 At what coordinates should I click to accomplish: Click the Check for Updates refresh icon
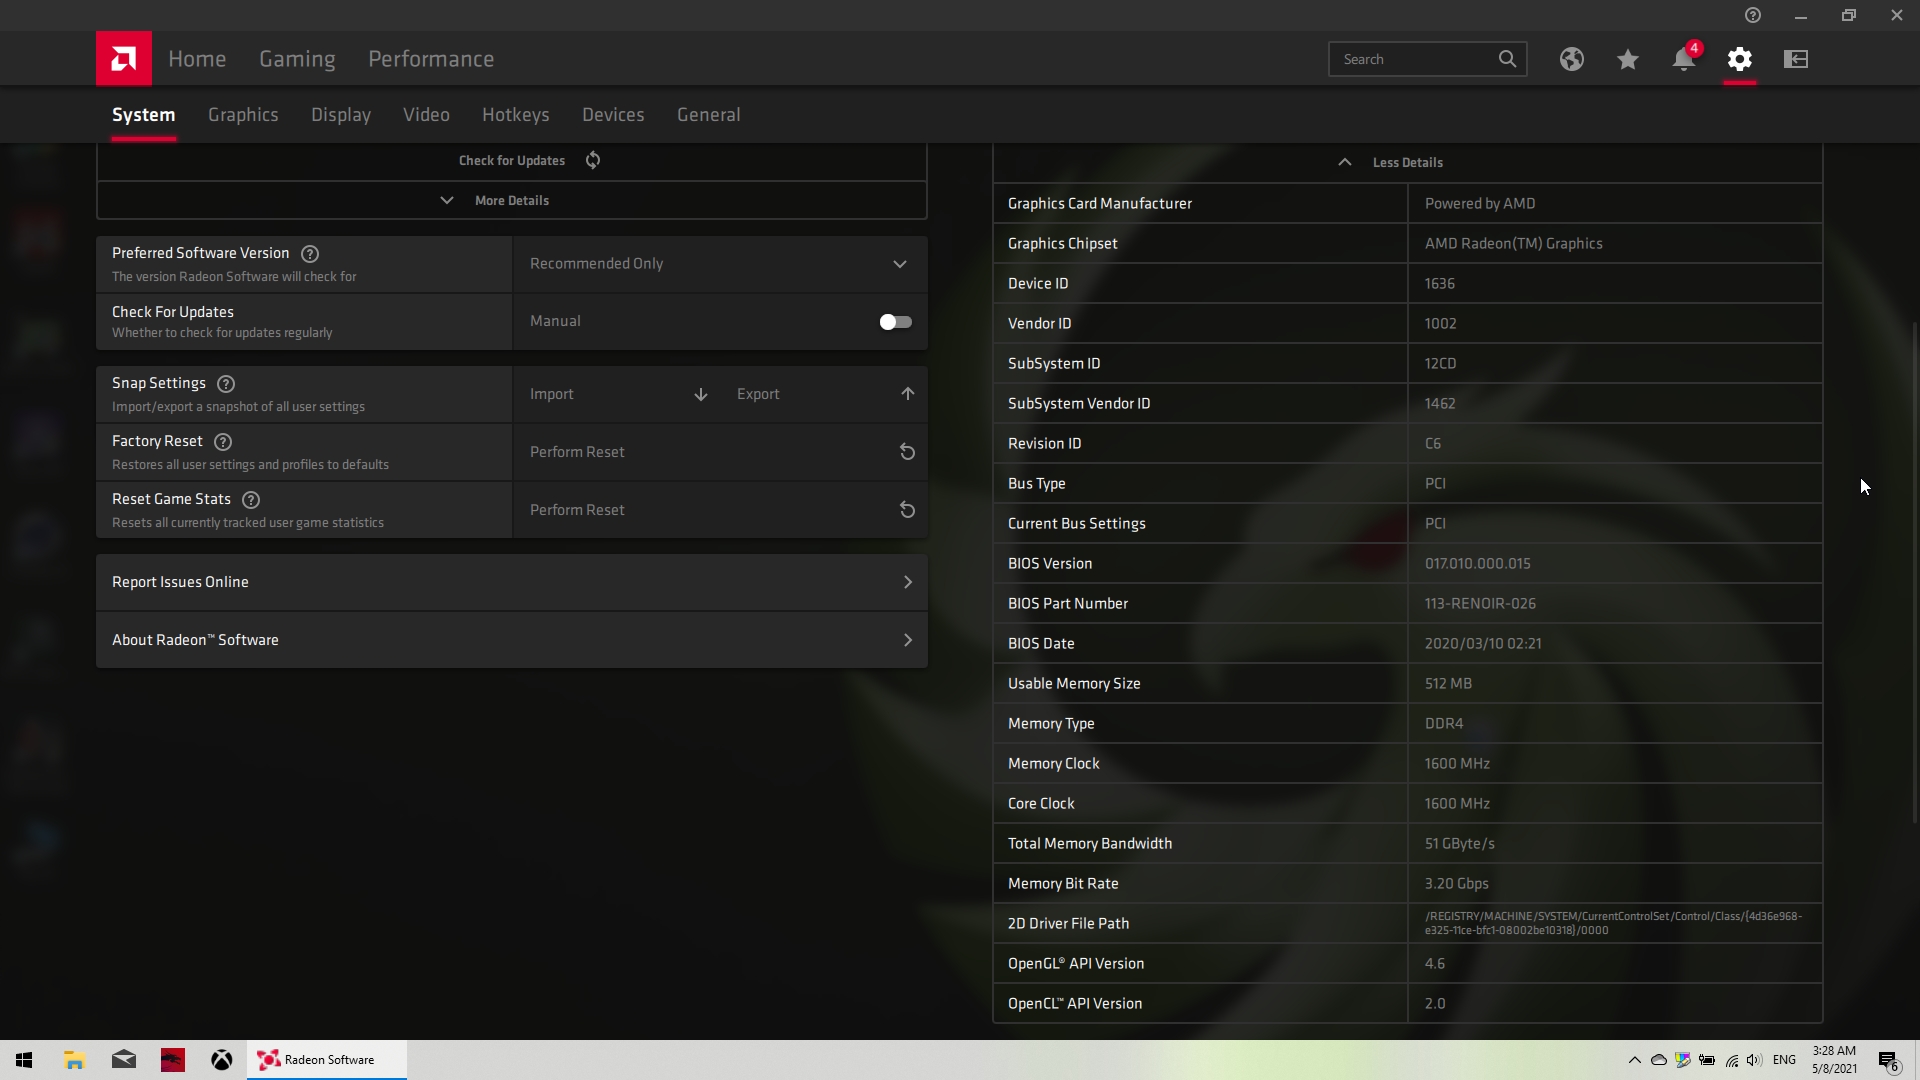pos(593,160)
